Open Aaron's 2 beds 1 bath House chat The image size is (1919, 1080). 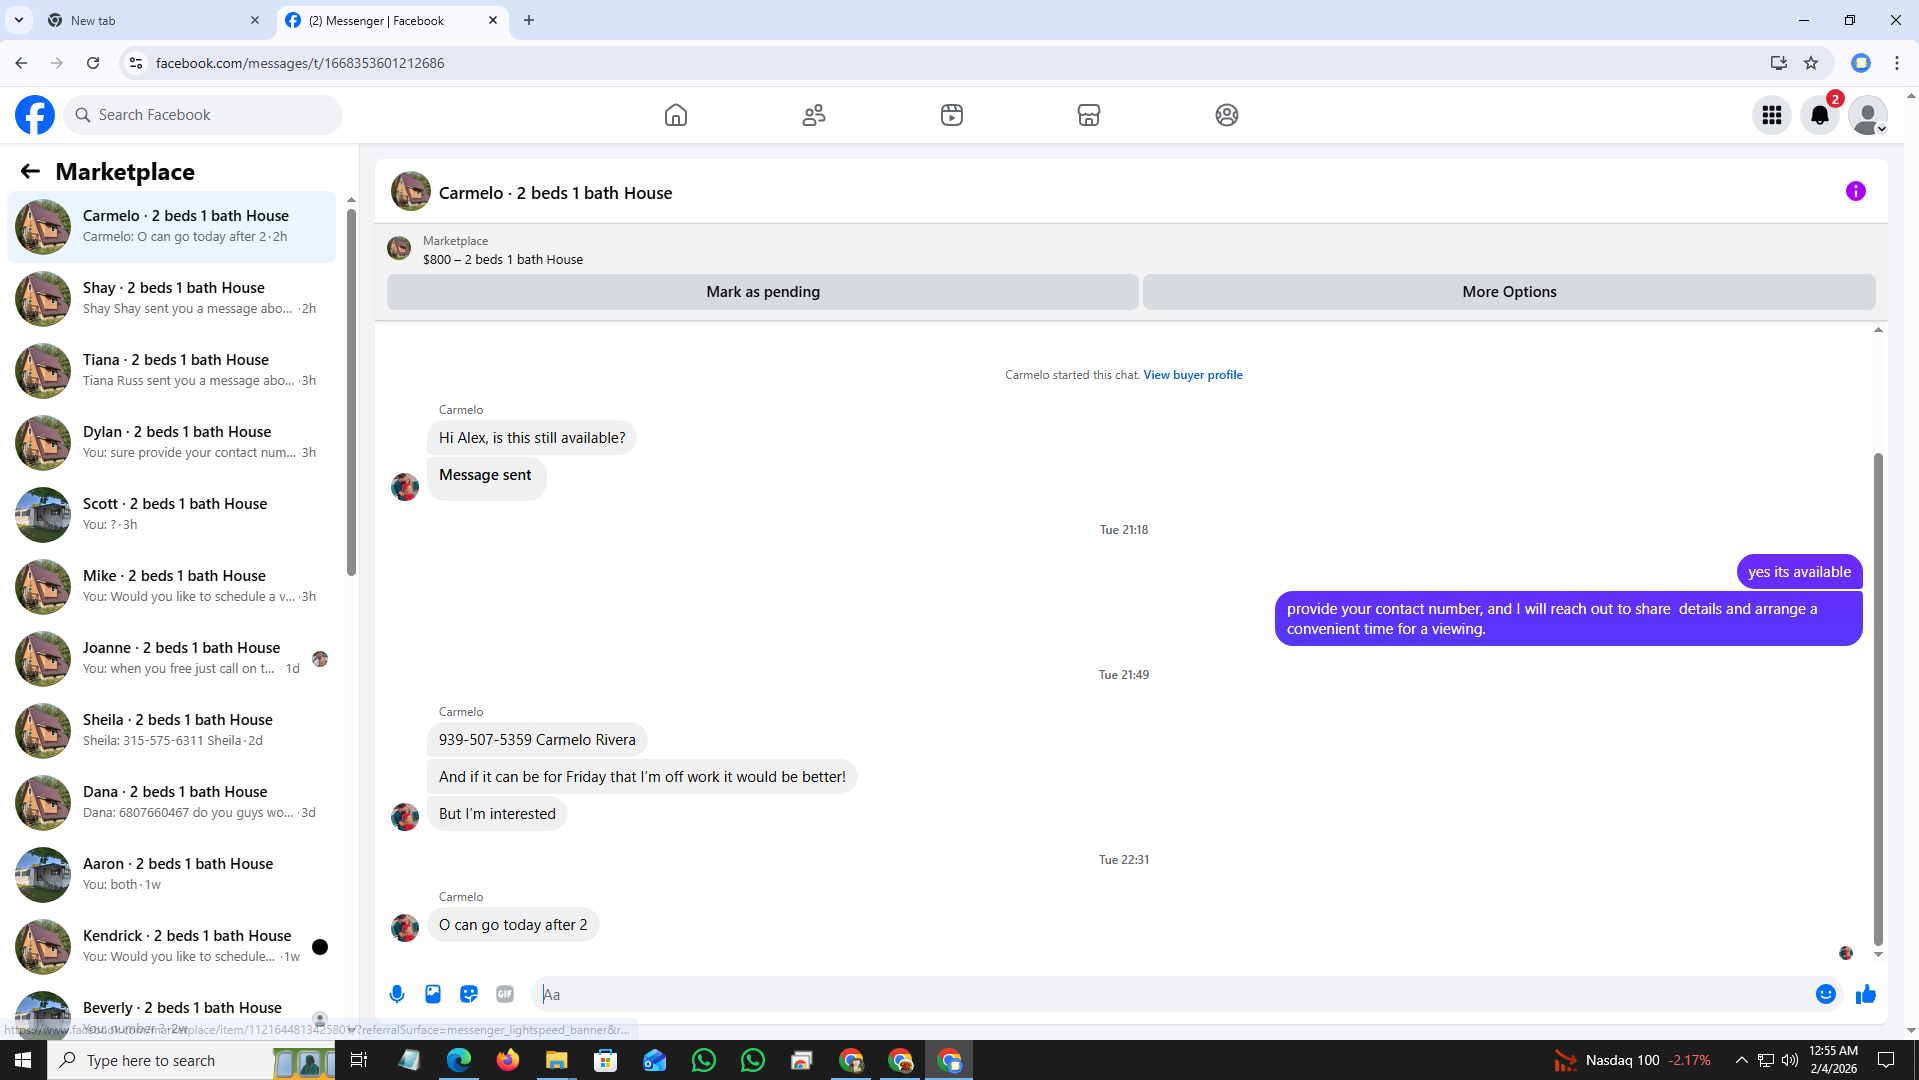(172, 874)
